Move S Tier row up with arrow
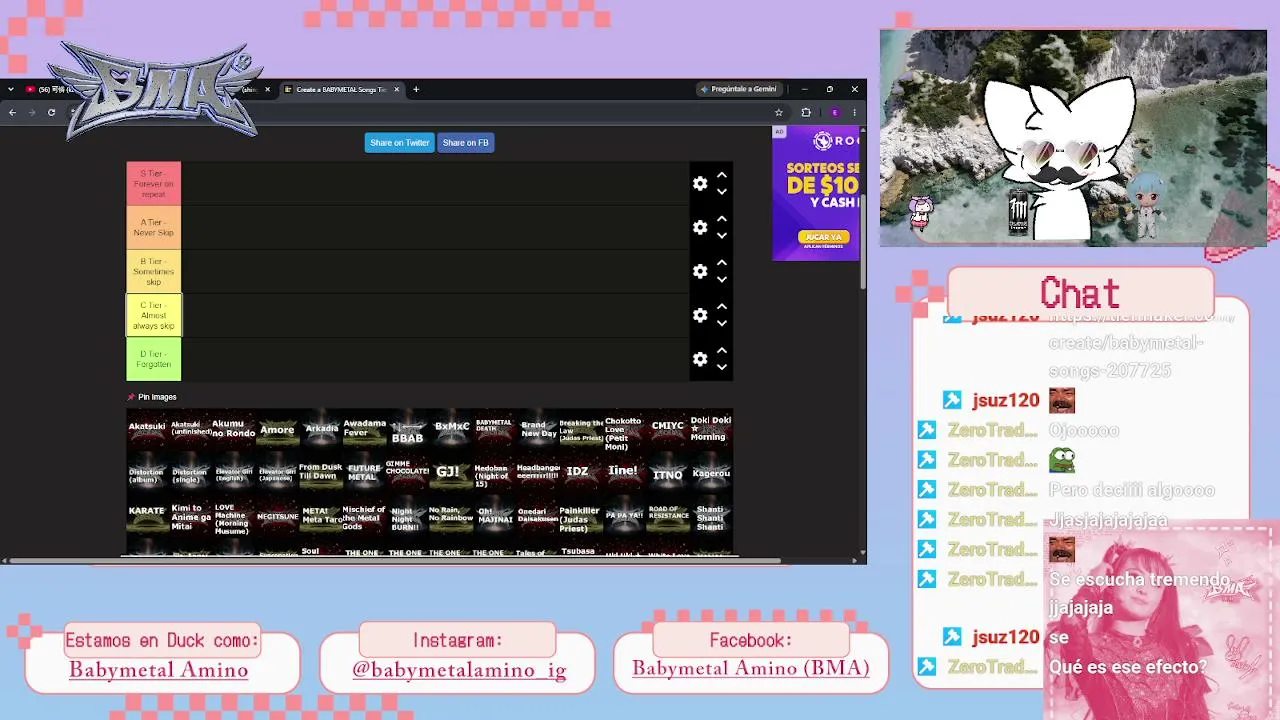 point(721,175)
